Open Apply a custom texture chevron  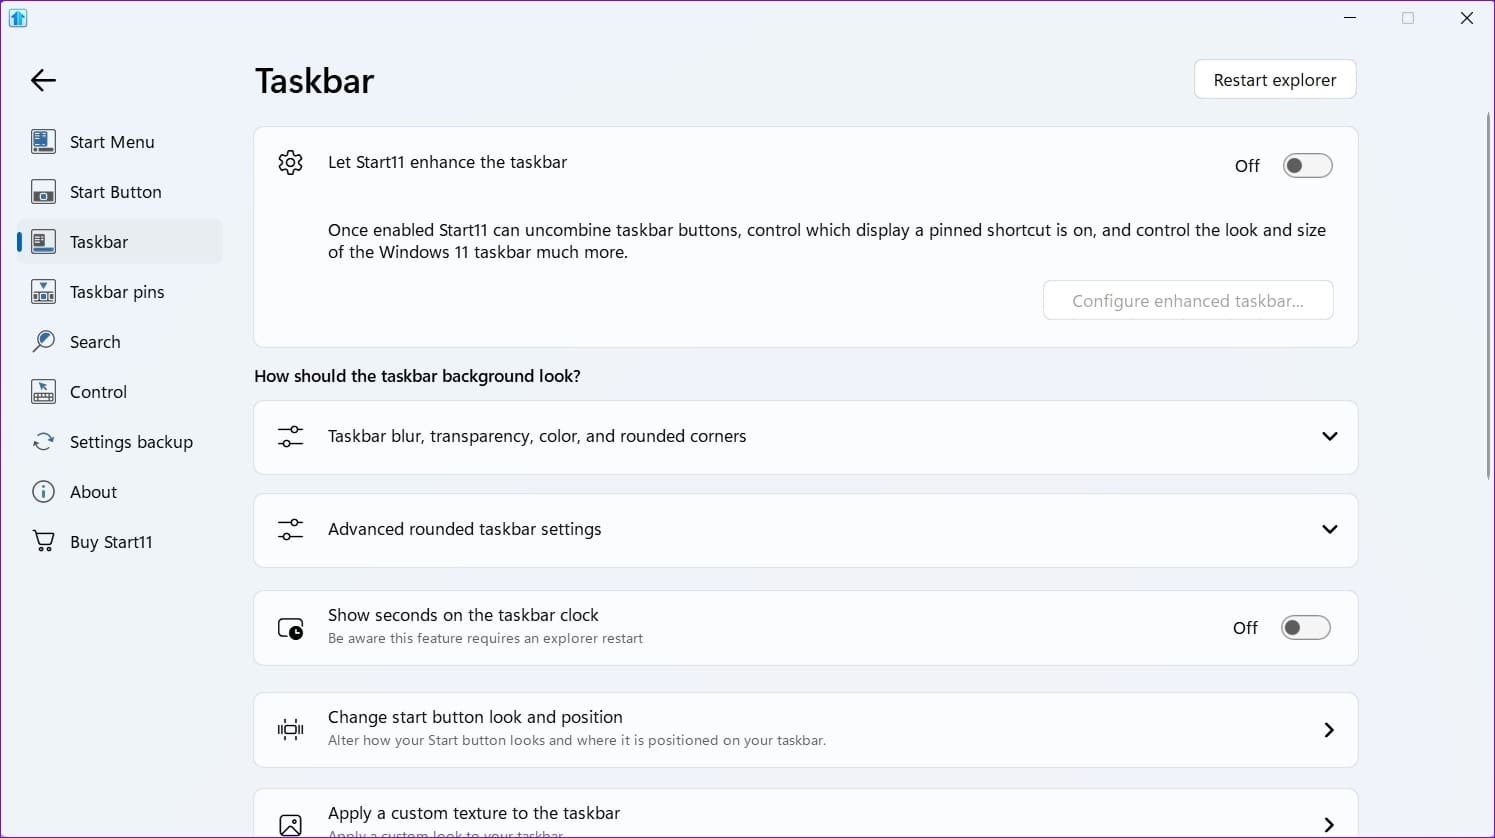(x=1328, y=824)
